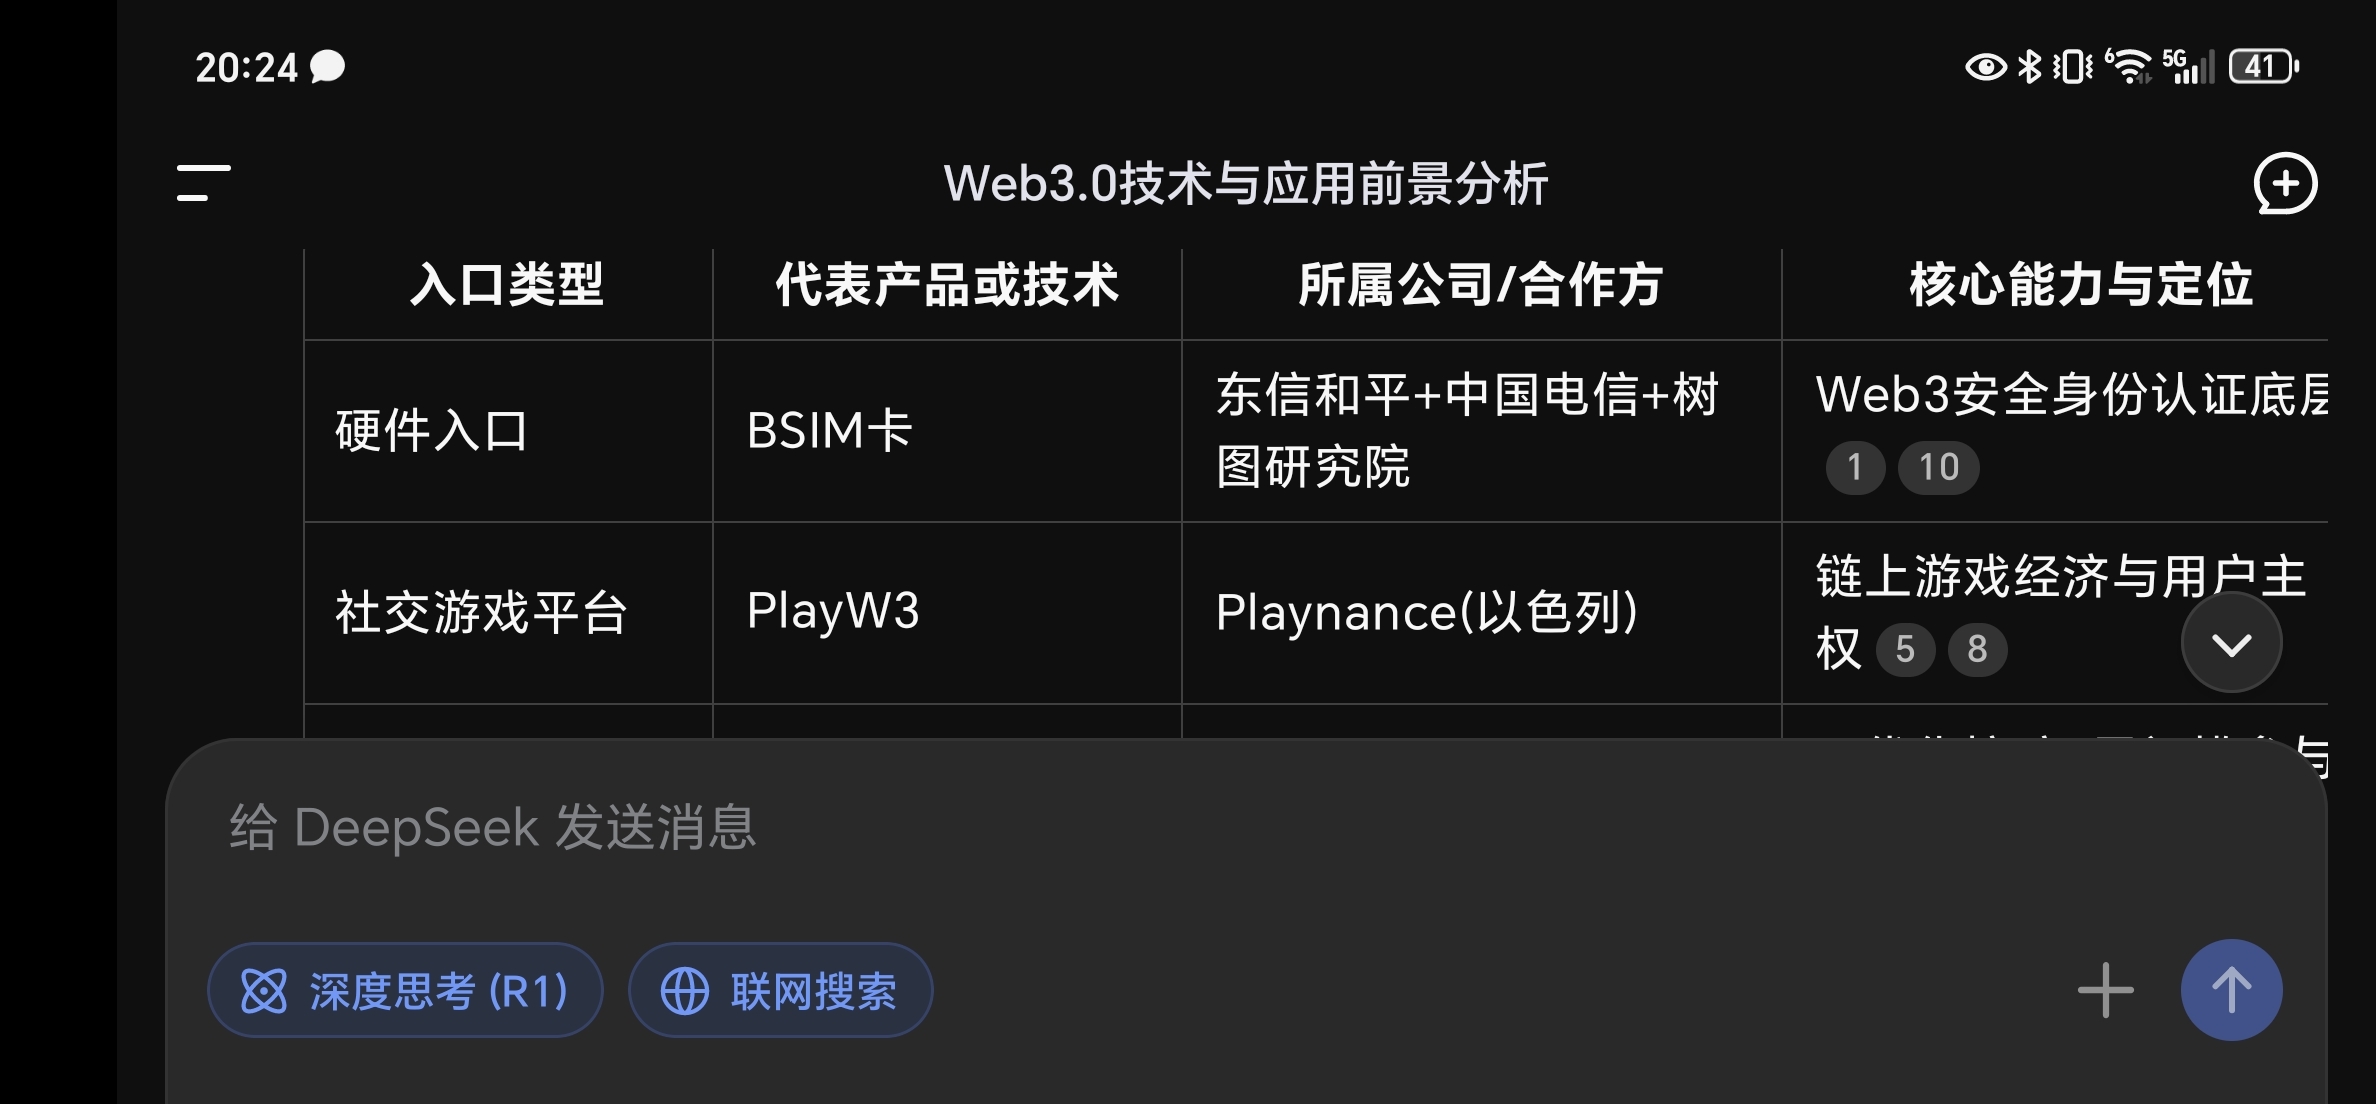Open the sidebar menu icon
Viewport: 2376px width, 1104px height.
(x=203, y=183)
